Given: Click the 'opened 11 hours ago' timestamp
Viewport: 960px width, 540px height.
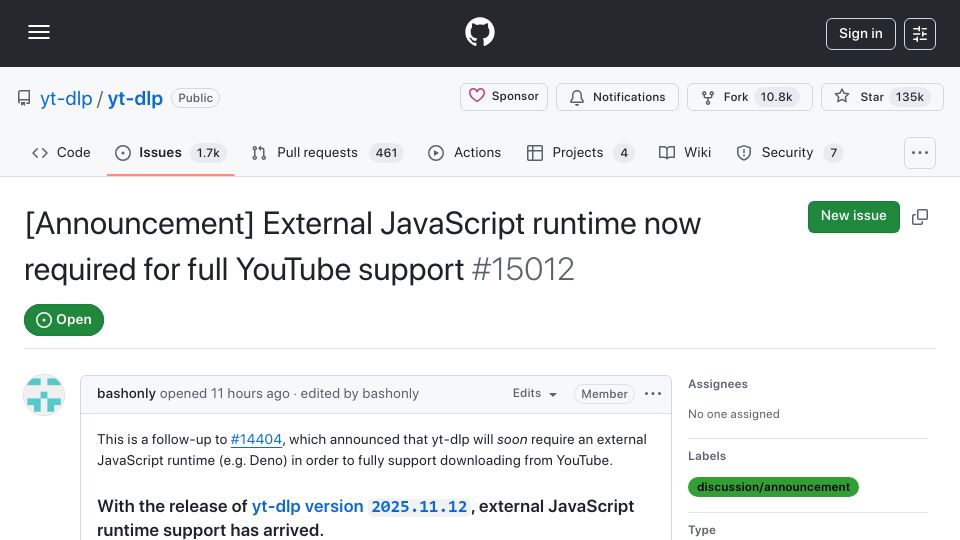Looking at the screenshot, I should [225, 394].
